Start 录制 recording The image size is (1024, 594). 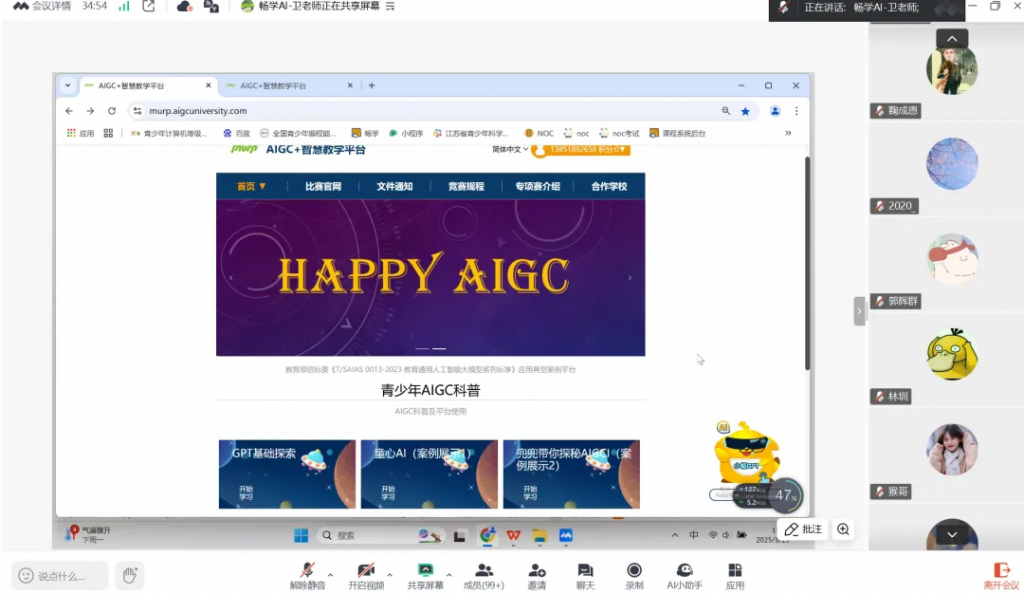(x=634, y=576)
